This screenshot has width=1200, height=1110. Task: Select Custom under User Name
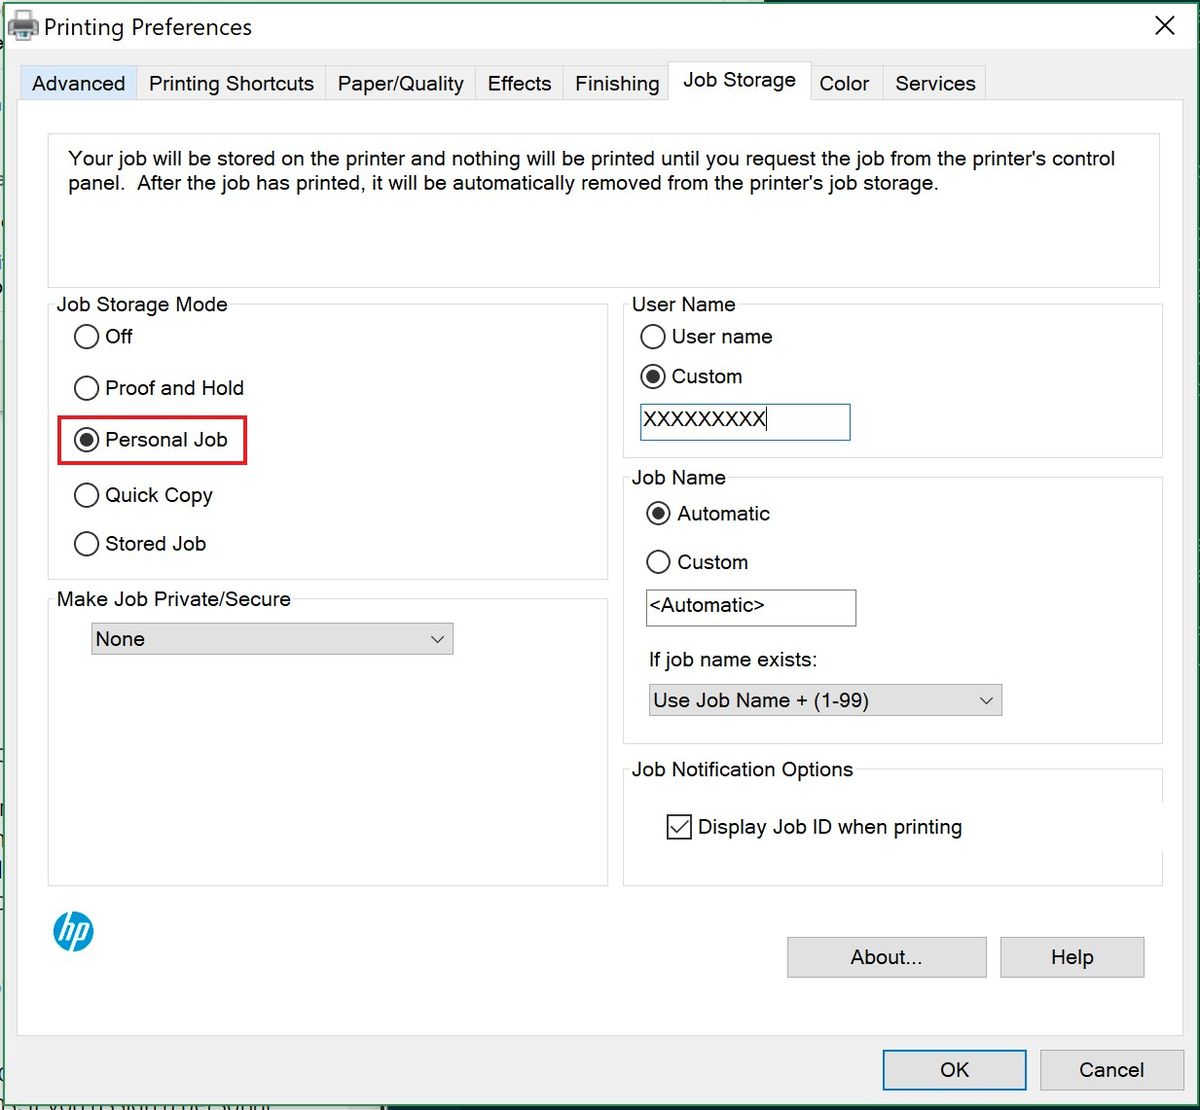(x=691, y=377)
